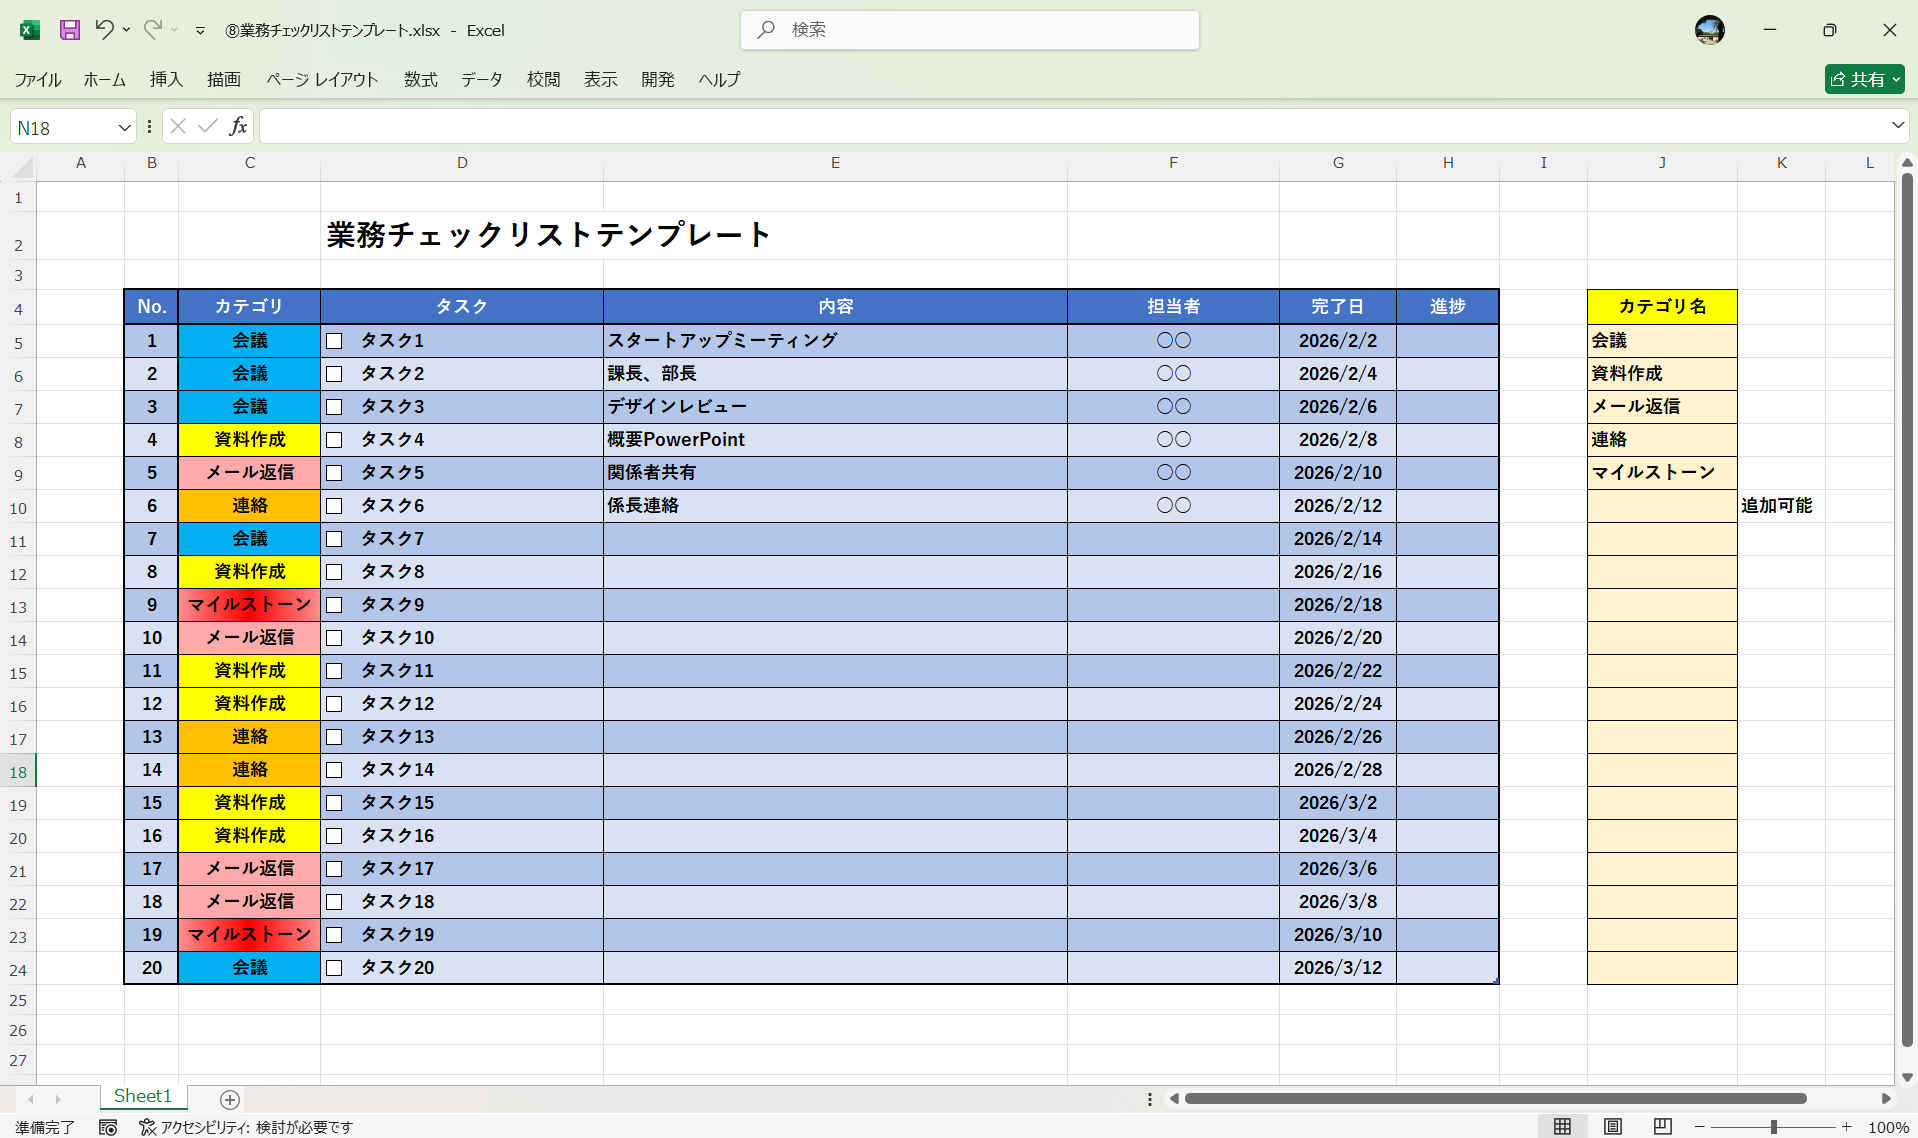Click the Insert Function (fx) icon

tap(238, 125)
